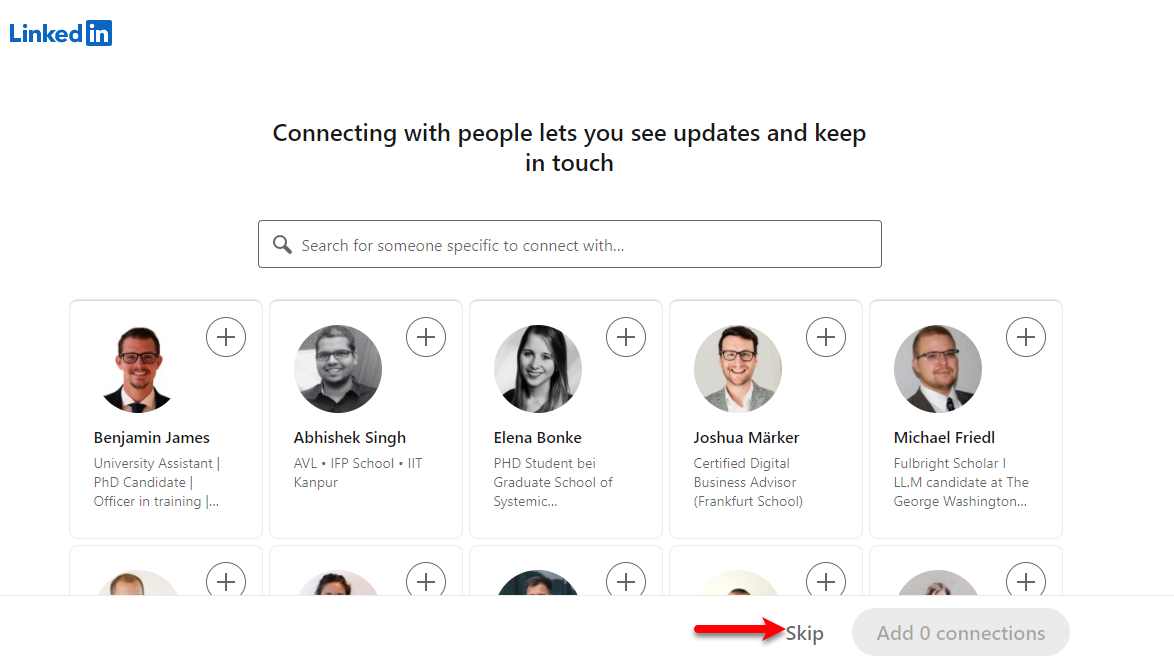Click plus icon below Elena Bonke card

pos(626,581)
